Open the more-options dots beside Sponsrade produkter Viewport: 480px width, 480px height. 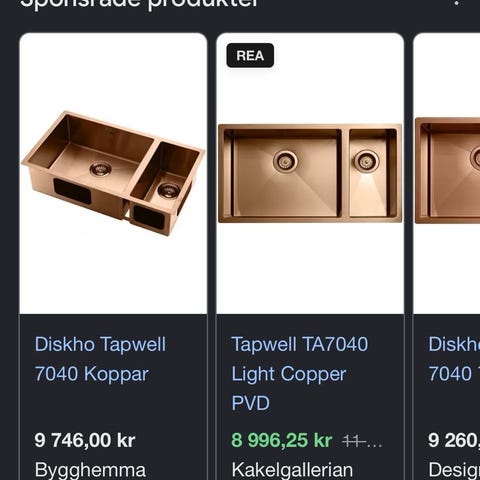point(457,3)
